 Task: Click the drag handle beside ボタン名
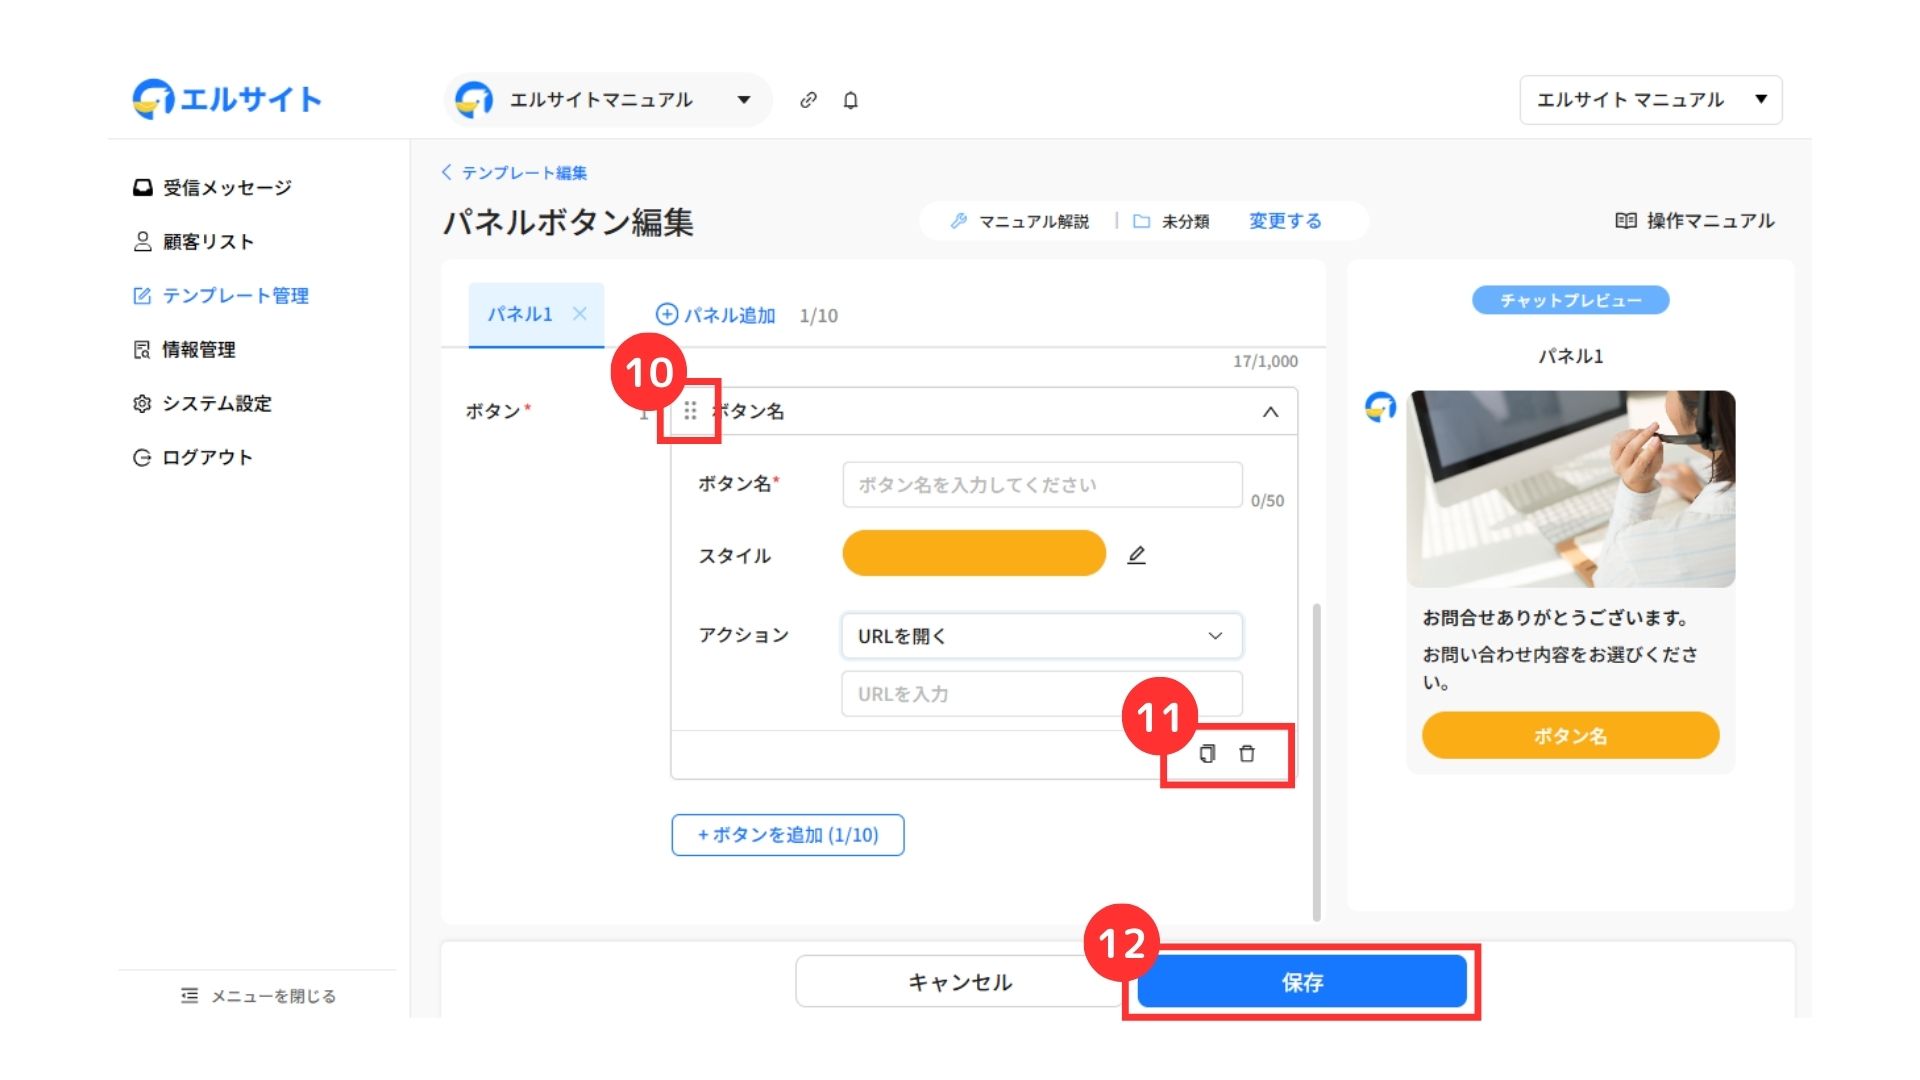click(x=690, y=411)
